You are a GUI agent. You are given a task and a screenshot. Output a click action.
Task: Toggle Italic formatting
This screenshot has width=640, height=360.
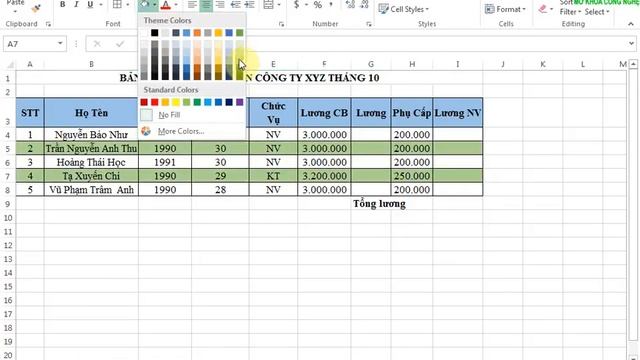(76, 4)
